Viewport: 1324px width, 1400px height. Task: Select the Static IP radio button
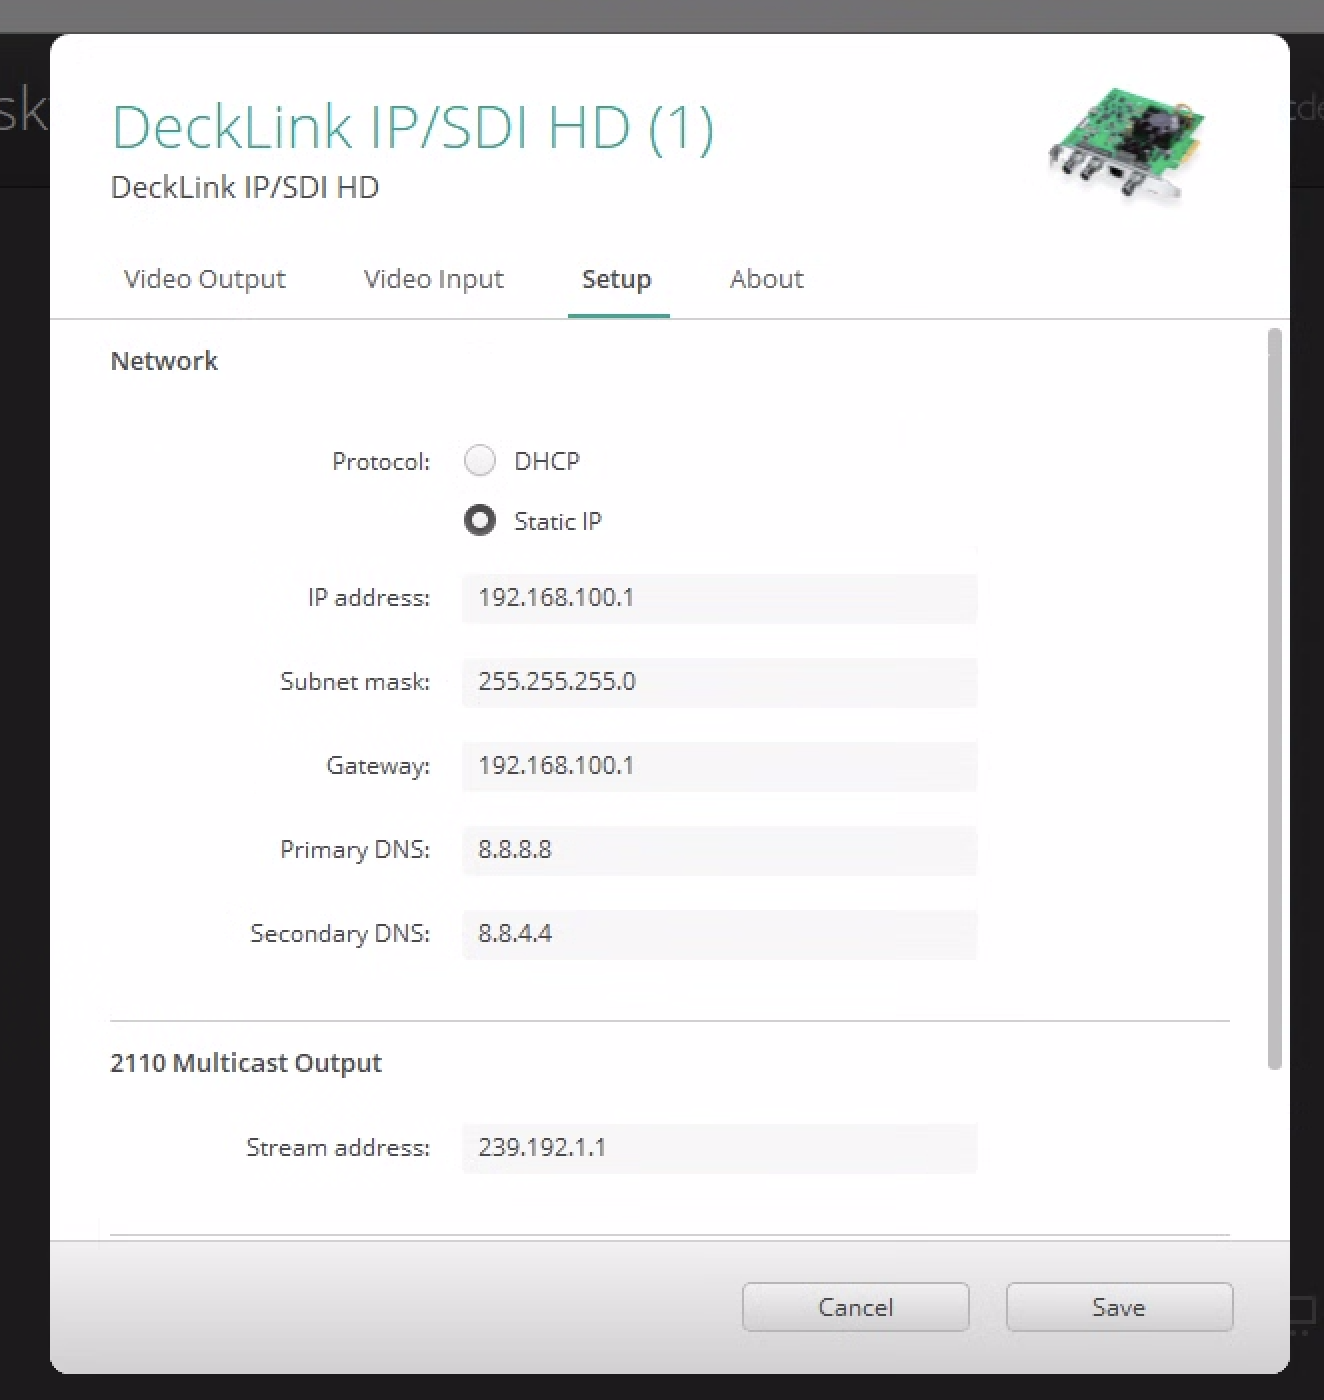[x=480, y=521]
